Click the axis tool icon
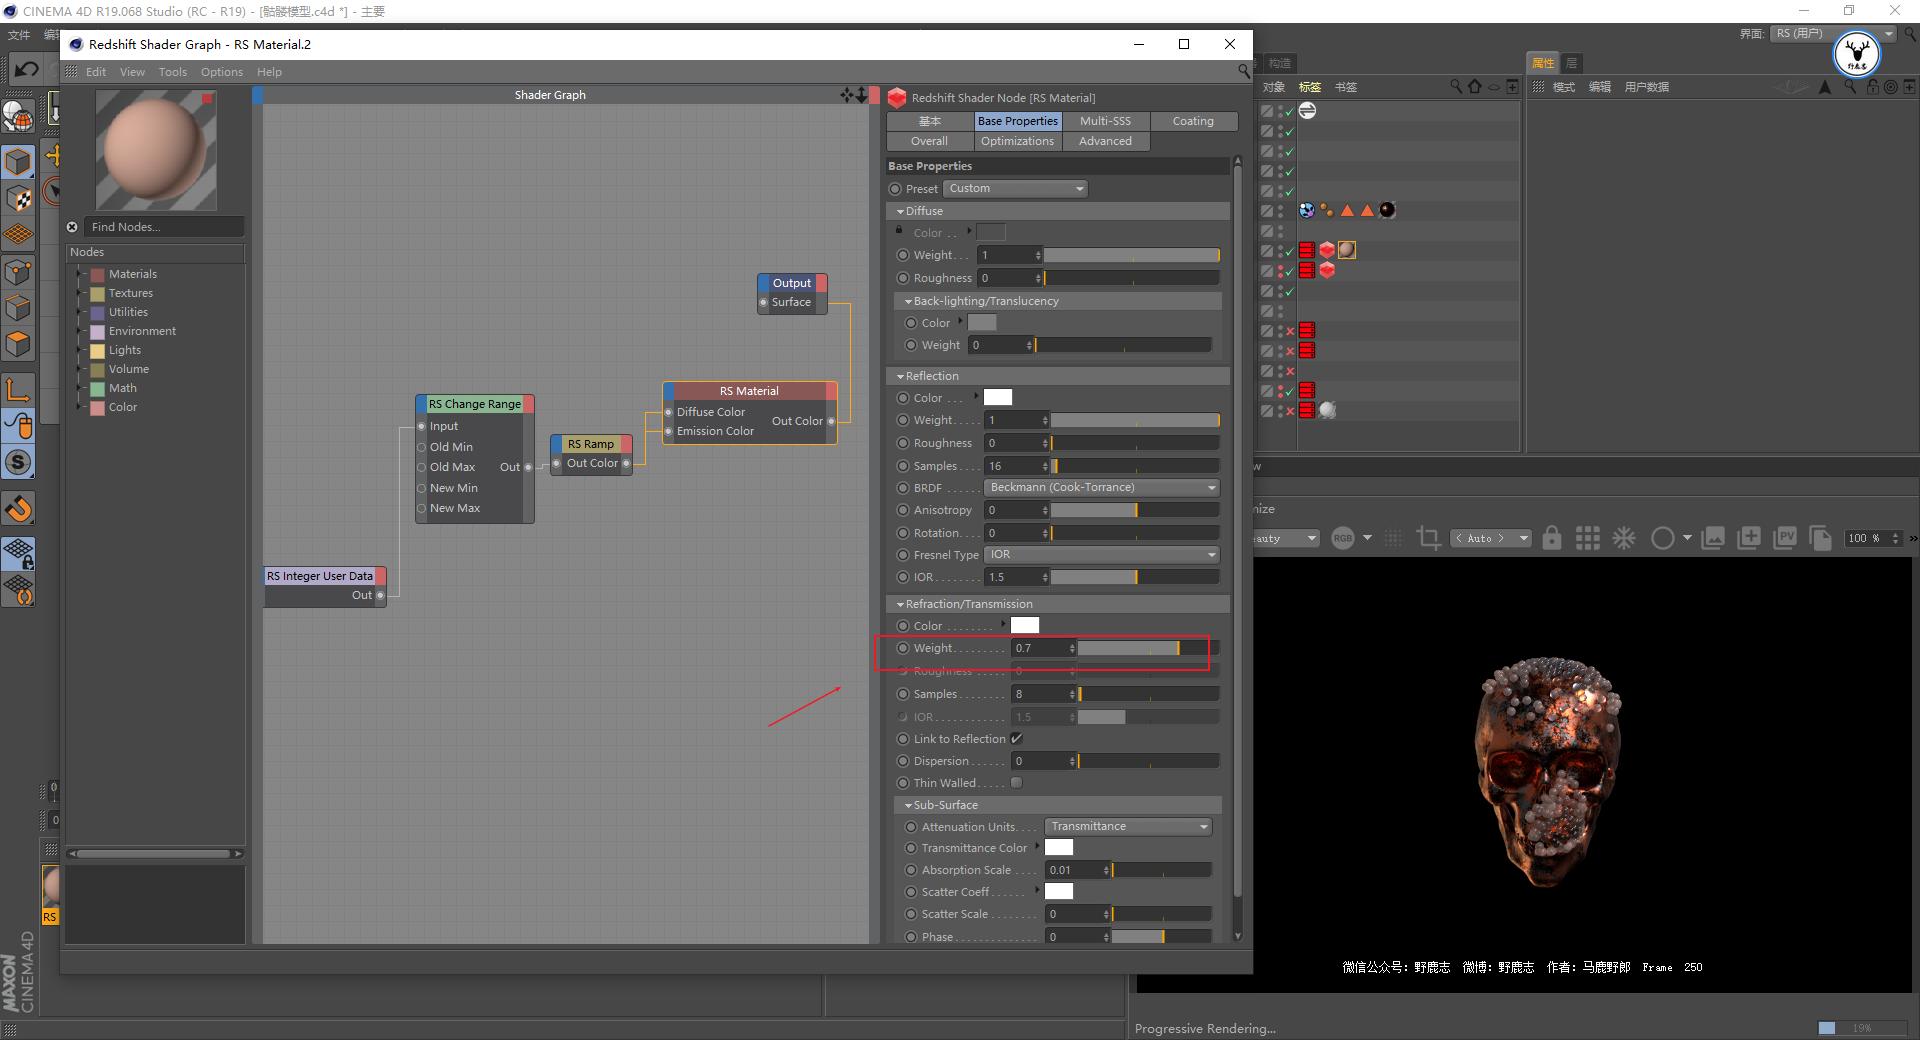Viewport: 1920px width, 1040px height. (18, 389)
